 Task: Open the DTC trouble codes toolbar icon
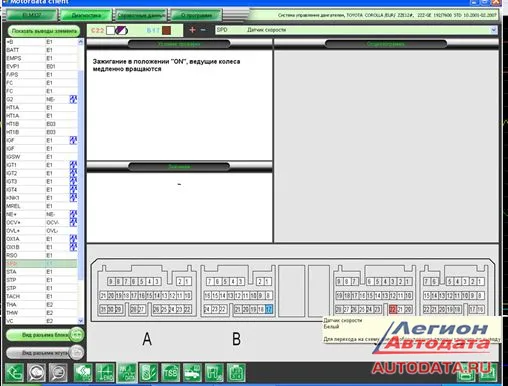click(83, 372)
